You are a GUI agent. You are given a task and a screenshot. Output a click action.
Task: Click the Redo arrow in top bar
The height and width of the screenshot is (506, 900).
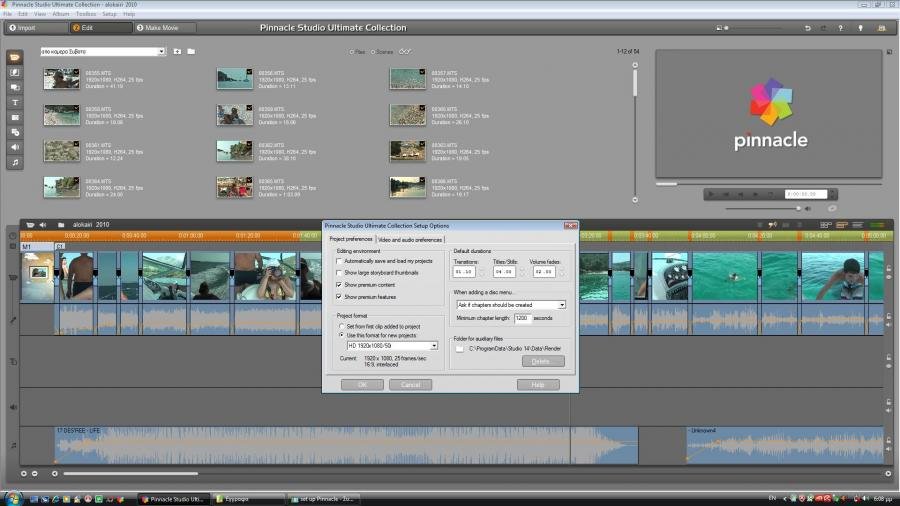click(x=823, y=28)
